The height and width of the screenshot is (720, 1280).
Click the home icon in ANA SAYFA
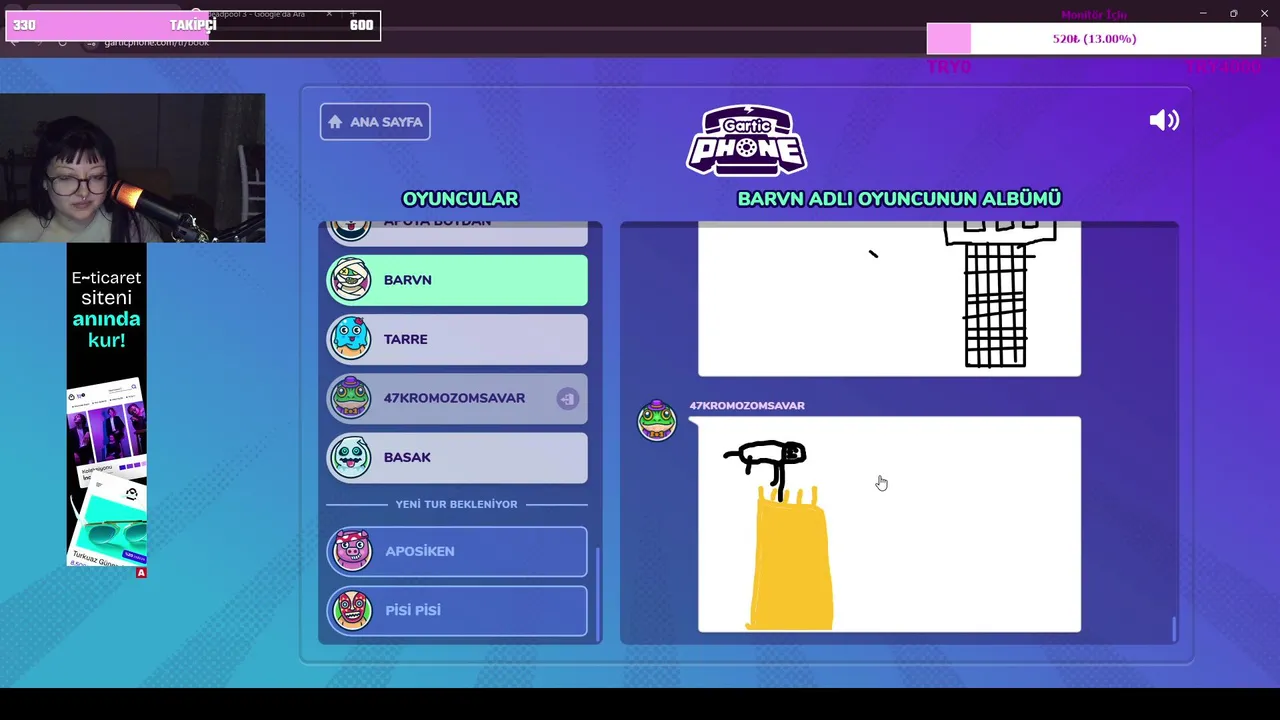[x=335, y=122]
